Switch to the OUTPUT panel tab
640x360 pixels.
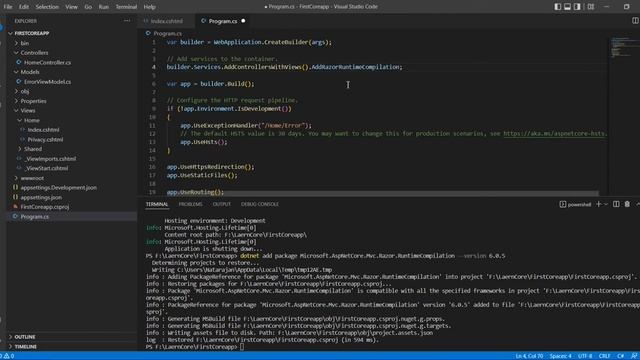(222, 204)
